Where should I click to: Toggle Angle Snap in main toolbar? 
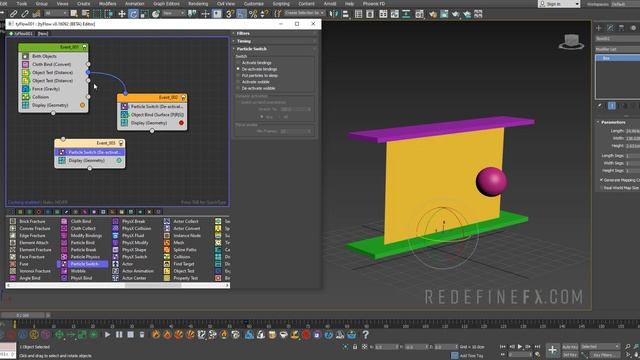pyautogui.click(x=241, y=14)
